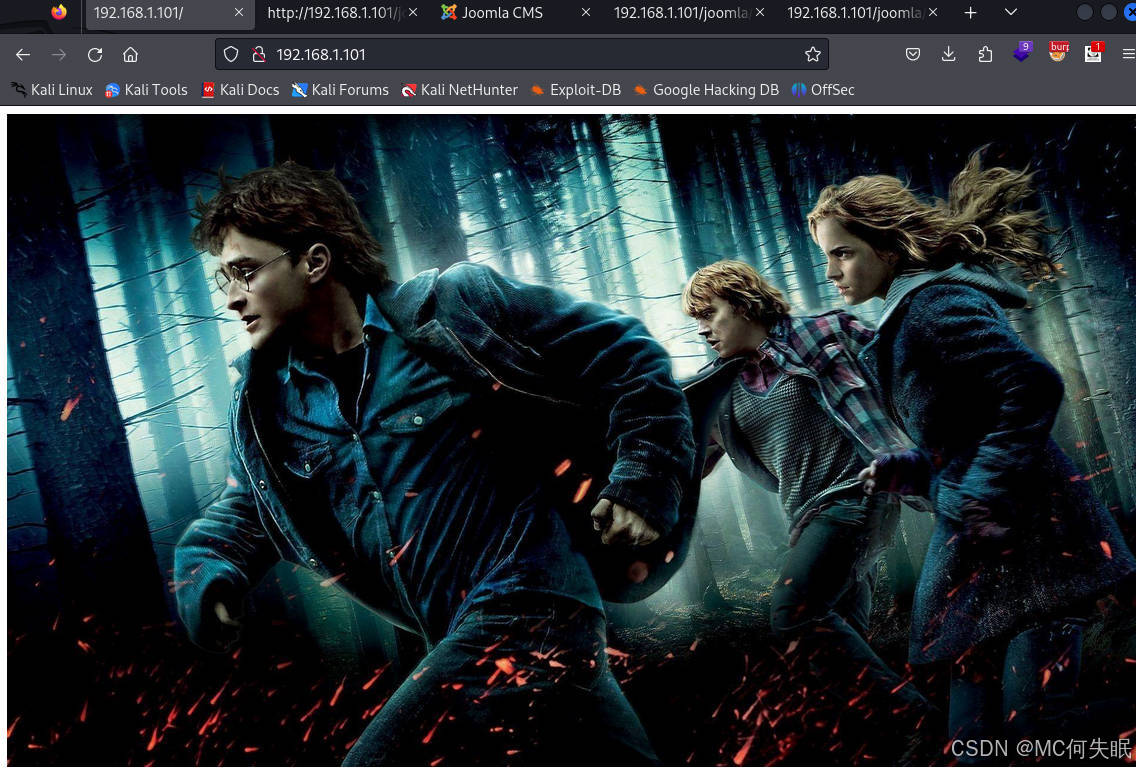Close the fourth tab 192.168.1.101/joomla
This screenshot has width=1136, height=769.
coord(759,12)
